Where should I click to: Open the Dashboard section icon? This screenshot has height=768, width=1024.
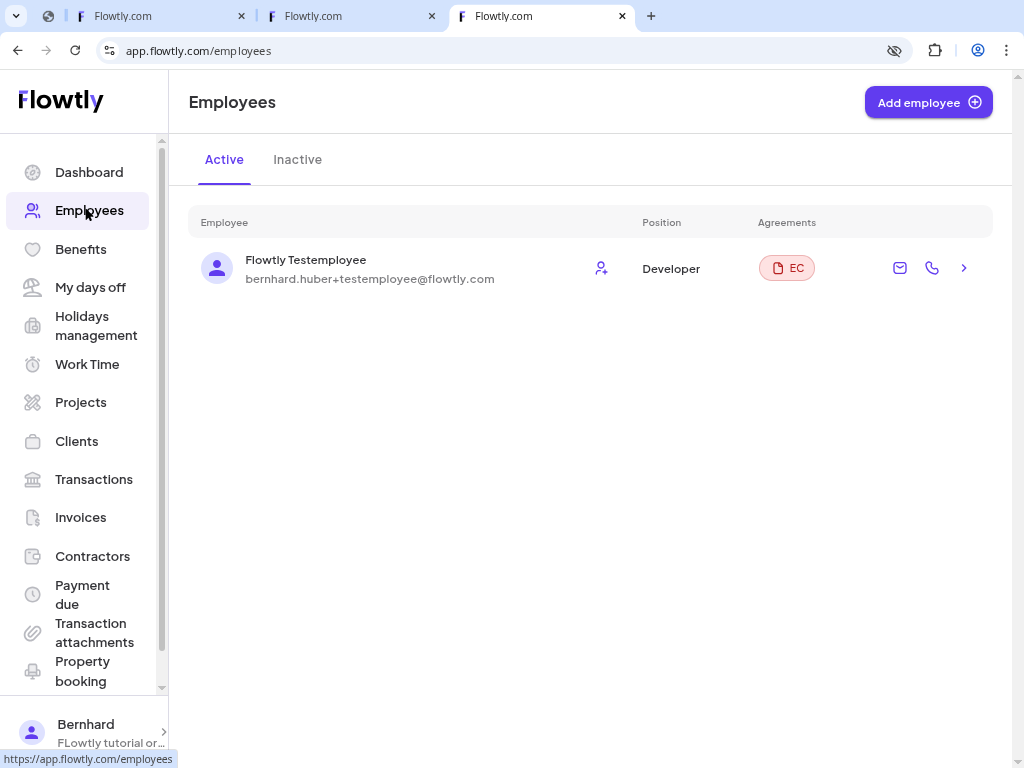pyautogui.click(x=32, y=172)
